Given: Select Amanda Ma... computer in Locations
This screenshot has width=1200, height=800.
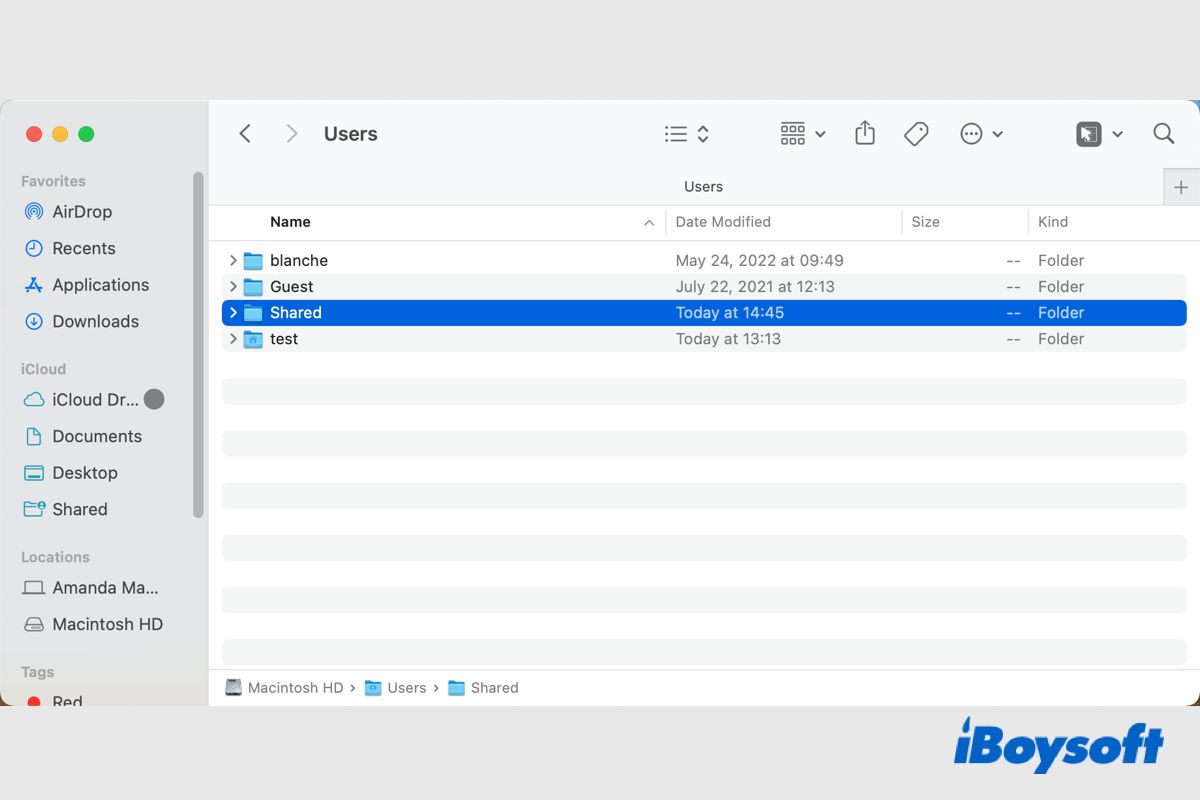Looking at the screenshot, I should [91, 588].
